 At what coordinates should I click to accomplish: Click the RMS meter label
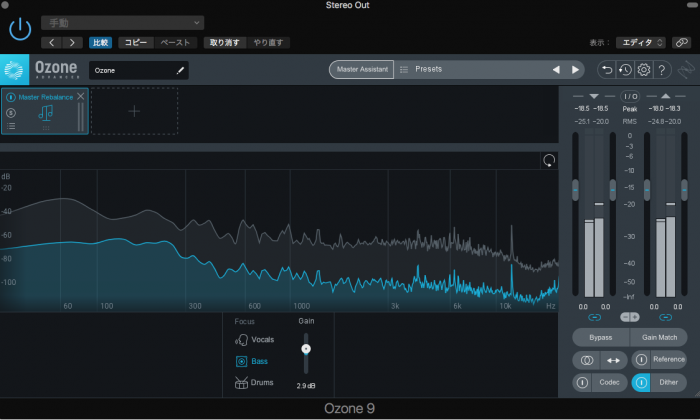[629, 121]
